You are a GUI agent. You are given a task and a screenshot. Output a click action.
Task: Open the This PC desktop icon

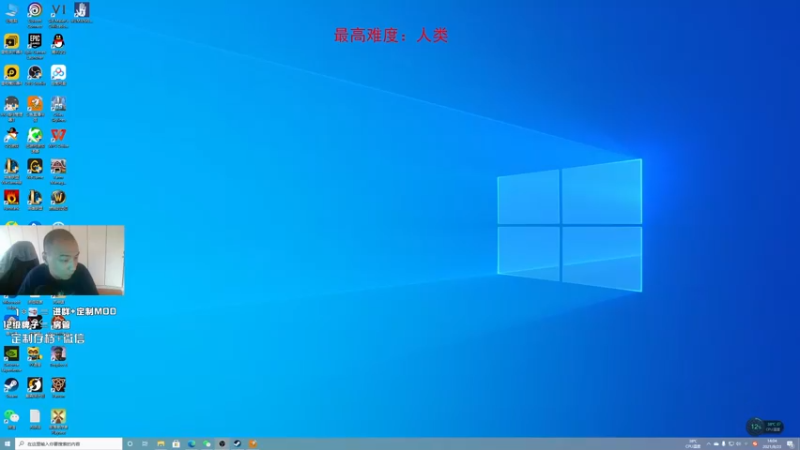pos(11,11)
